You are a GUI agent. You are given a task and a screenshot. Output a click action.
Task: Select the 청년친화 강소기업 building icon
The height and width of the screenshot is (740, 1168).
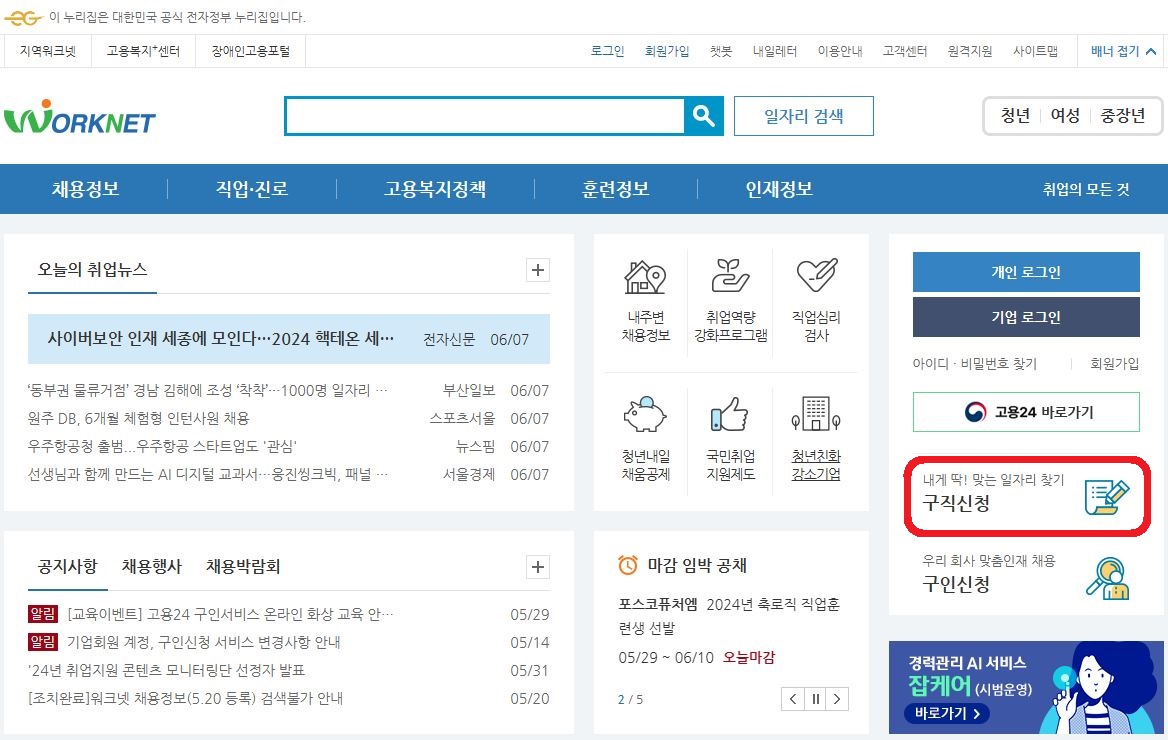click(x=817, y=425)
